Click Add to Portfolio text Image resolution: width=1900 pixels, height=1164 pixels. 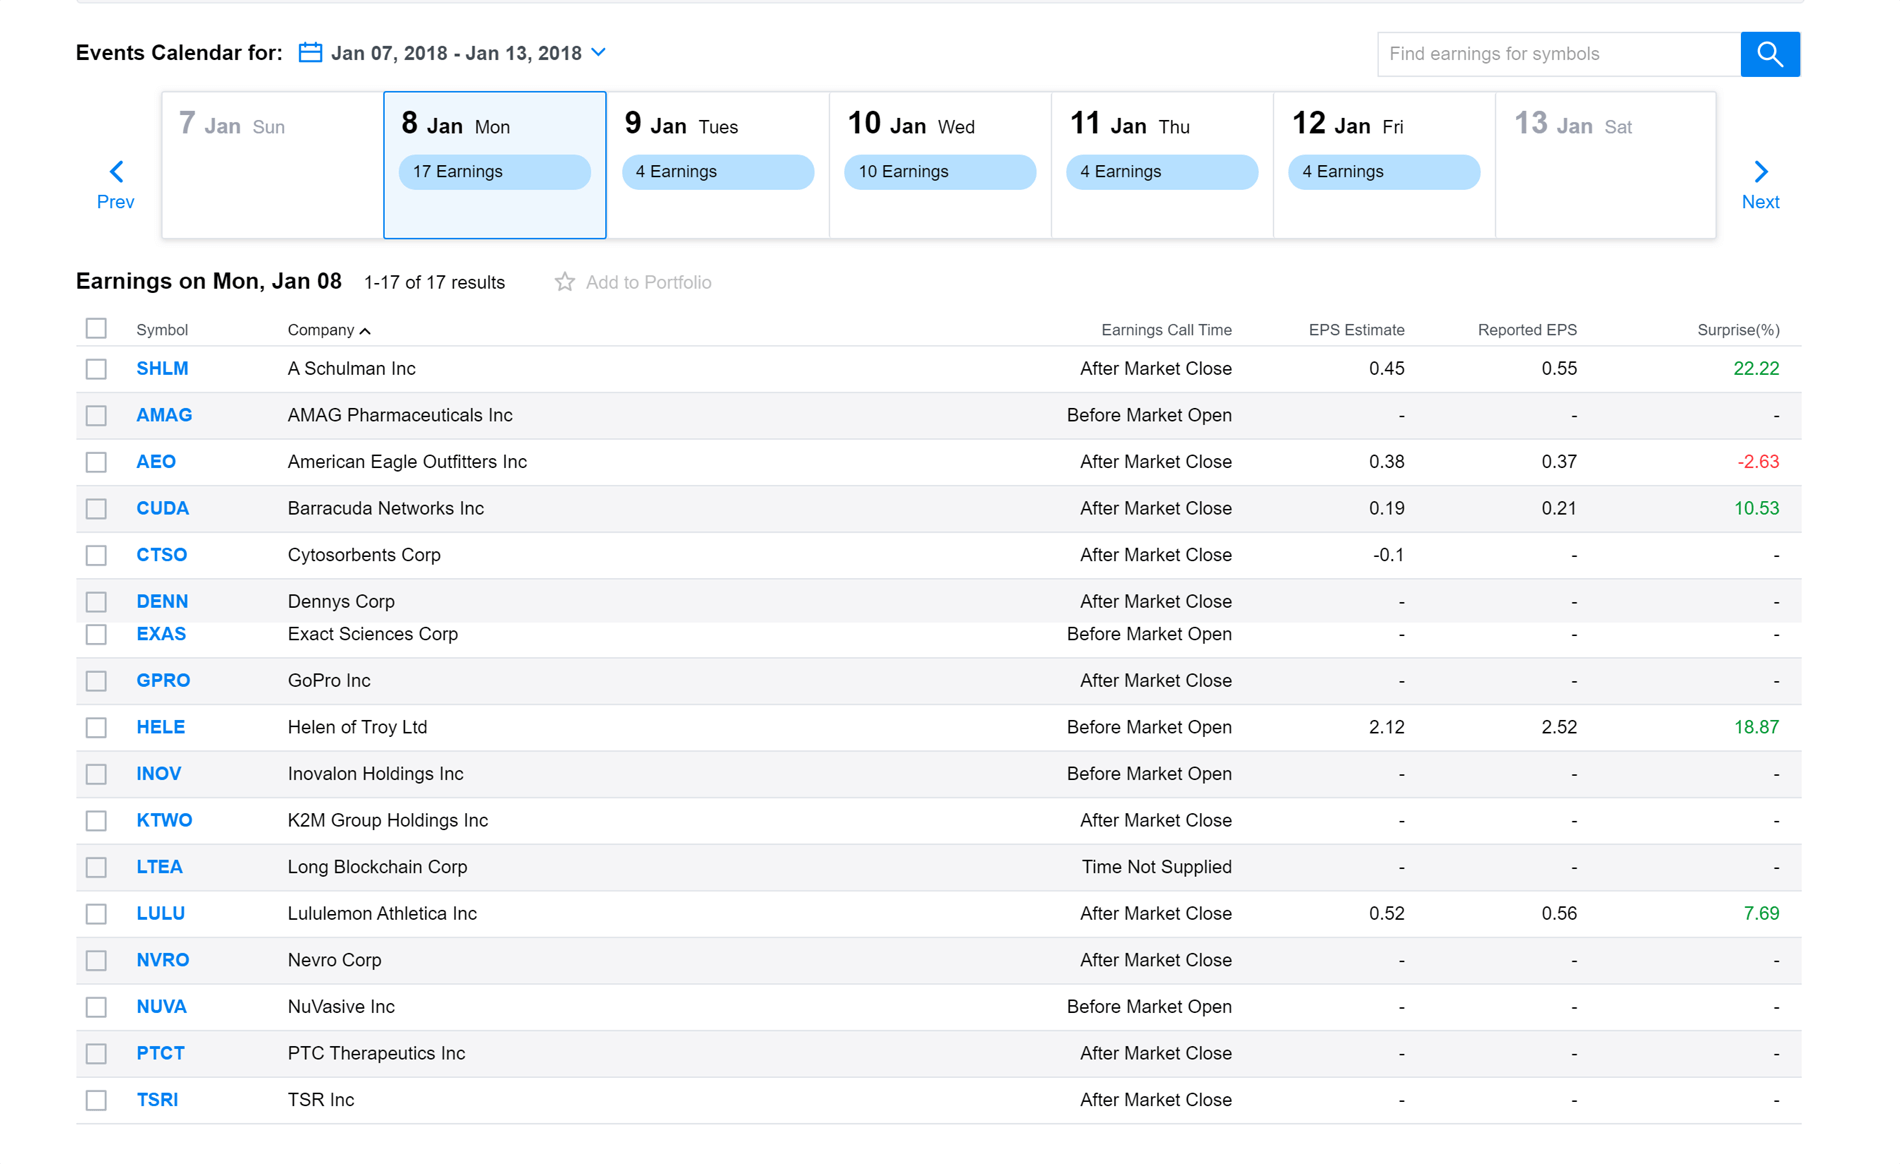point(648,282)
